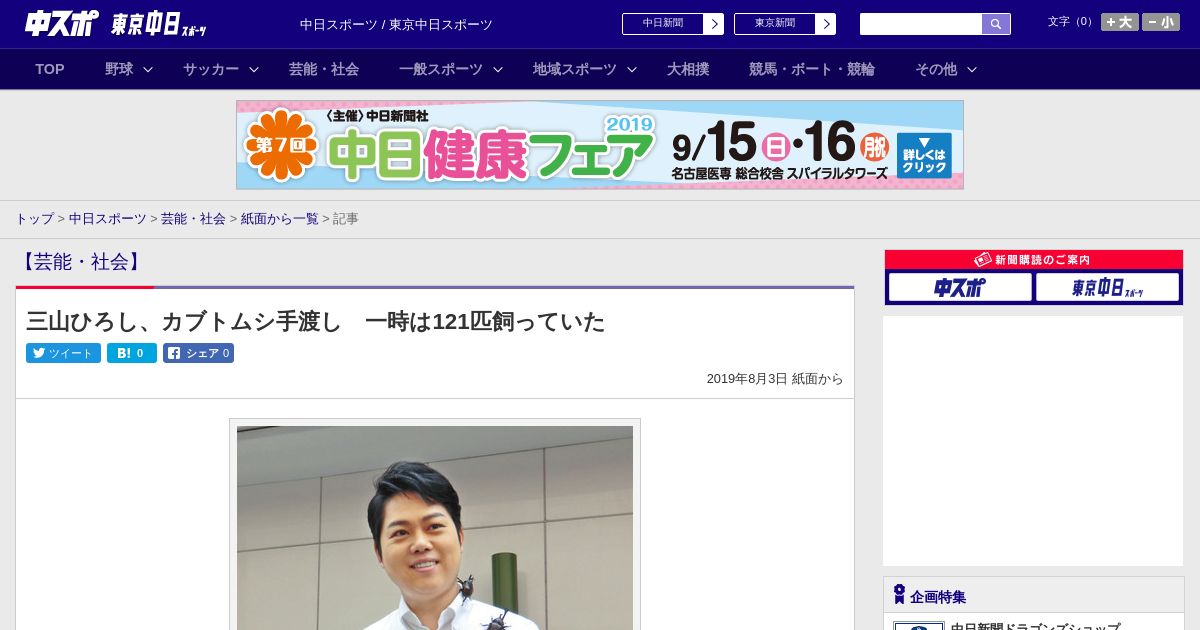
Task: Go to 中日スポーツ breadcrumb link
Action: coord(107,219)
